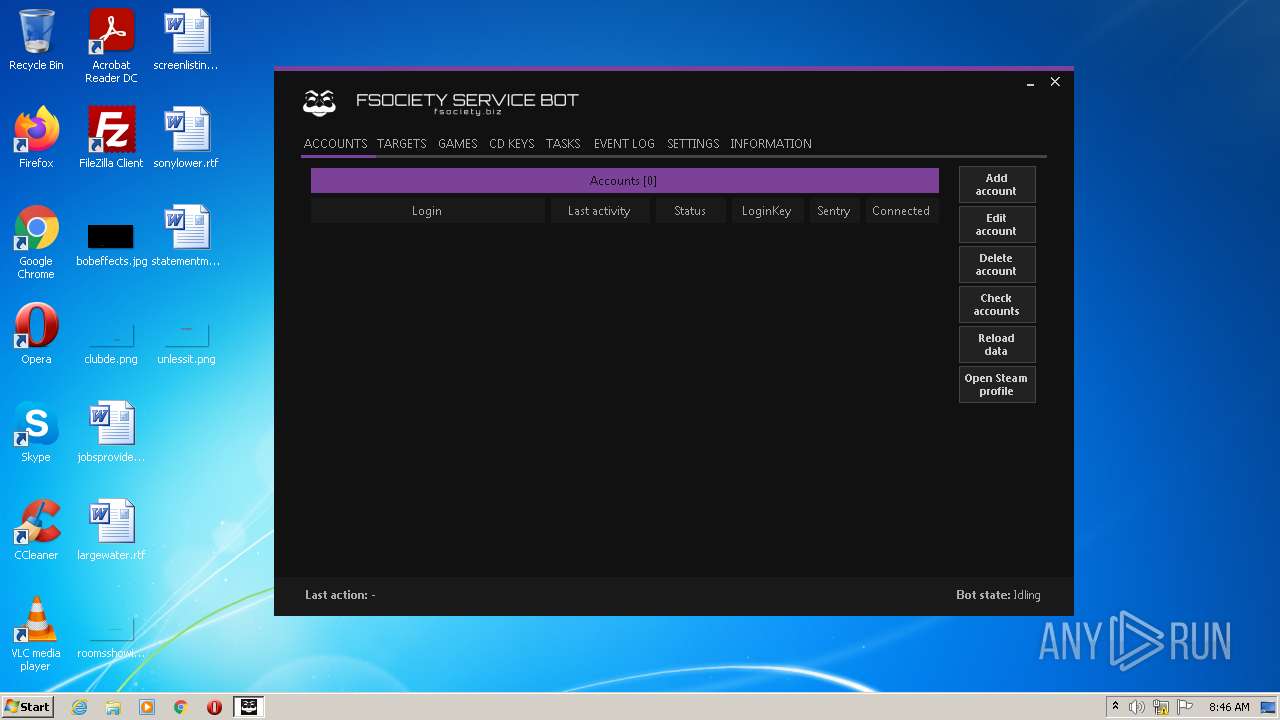The width and height of the screenshot is (1280, 720).
Task: Open Chrome from the taskbar
Action: tap(181, 707)
